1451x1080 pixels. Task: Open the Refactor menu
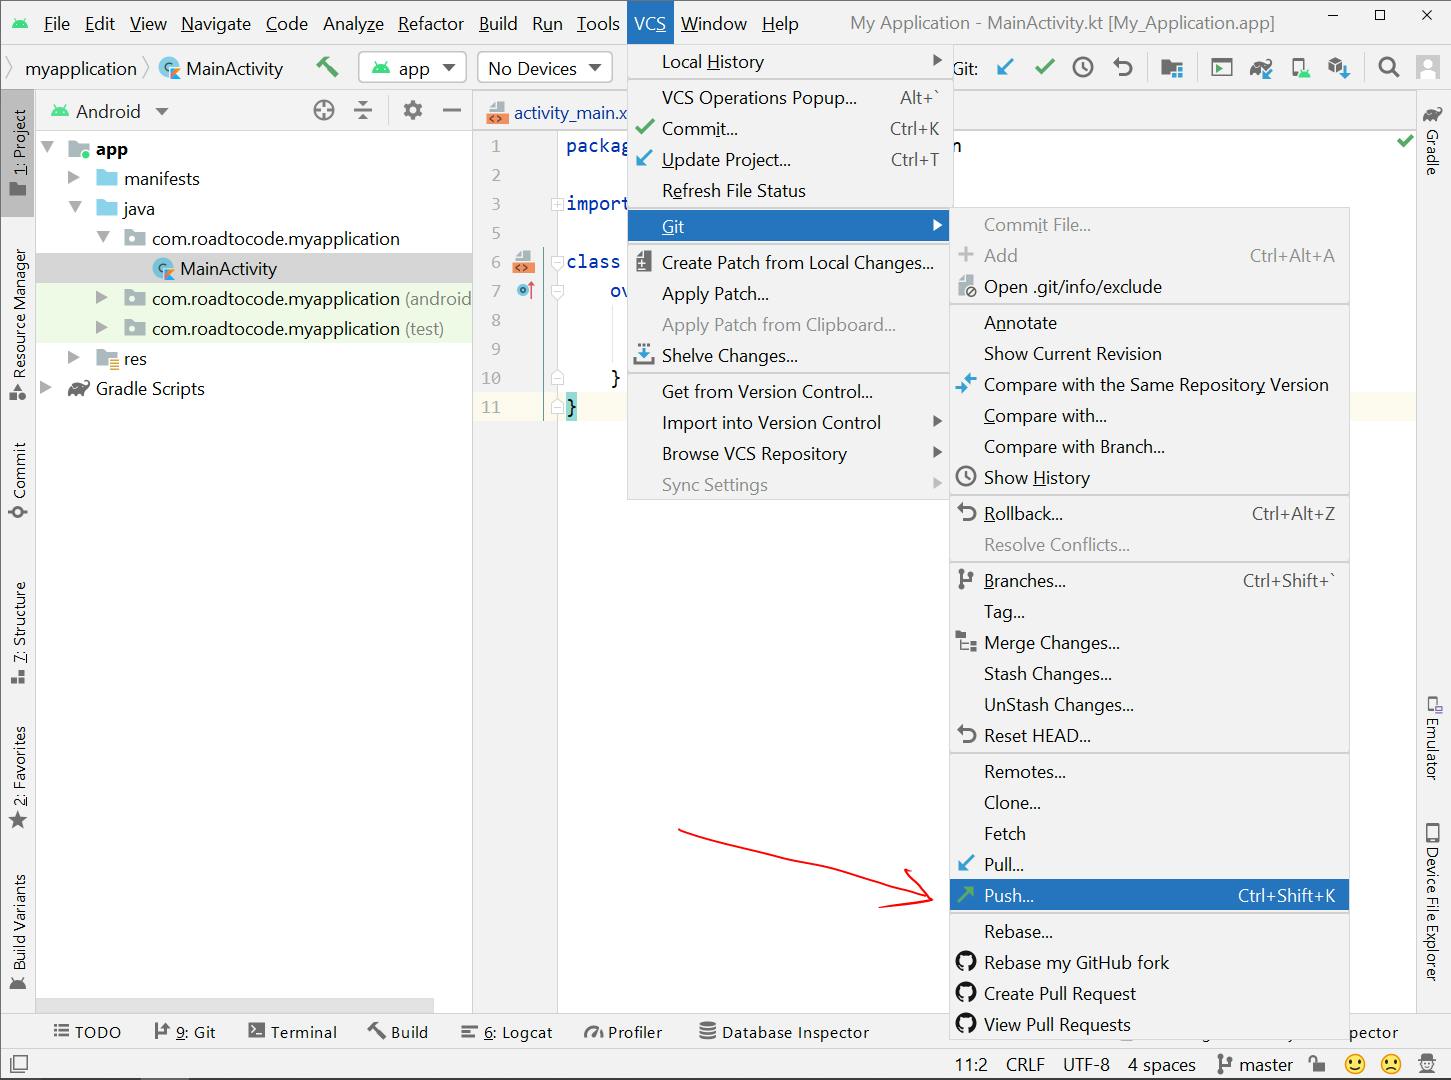[x=431, y=23]
